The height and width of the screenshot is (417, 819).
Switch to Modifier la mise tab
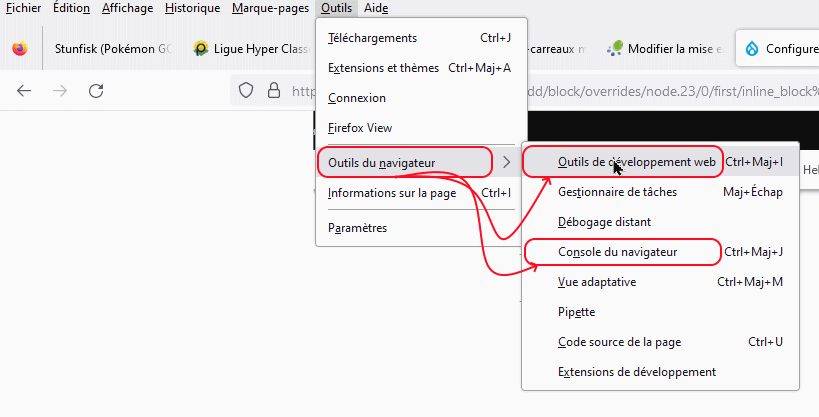click(666, 49)
